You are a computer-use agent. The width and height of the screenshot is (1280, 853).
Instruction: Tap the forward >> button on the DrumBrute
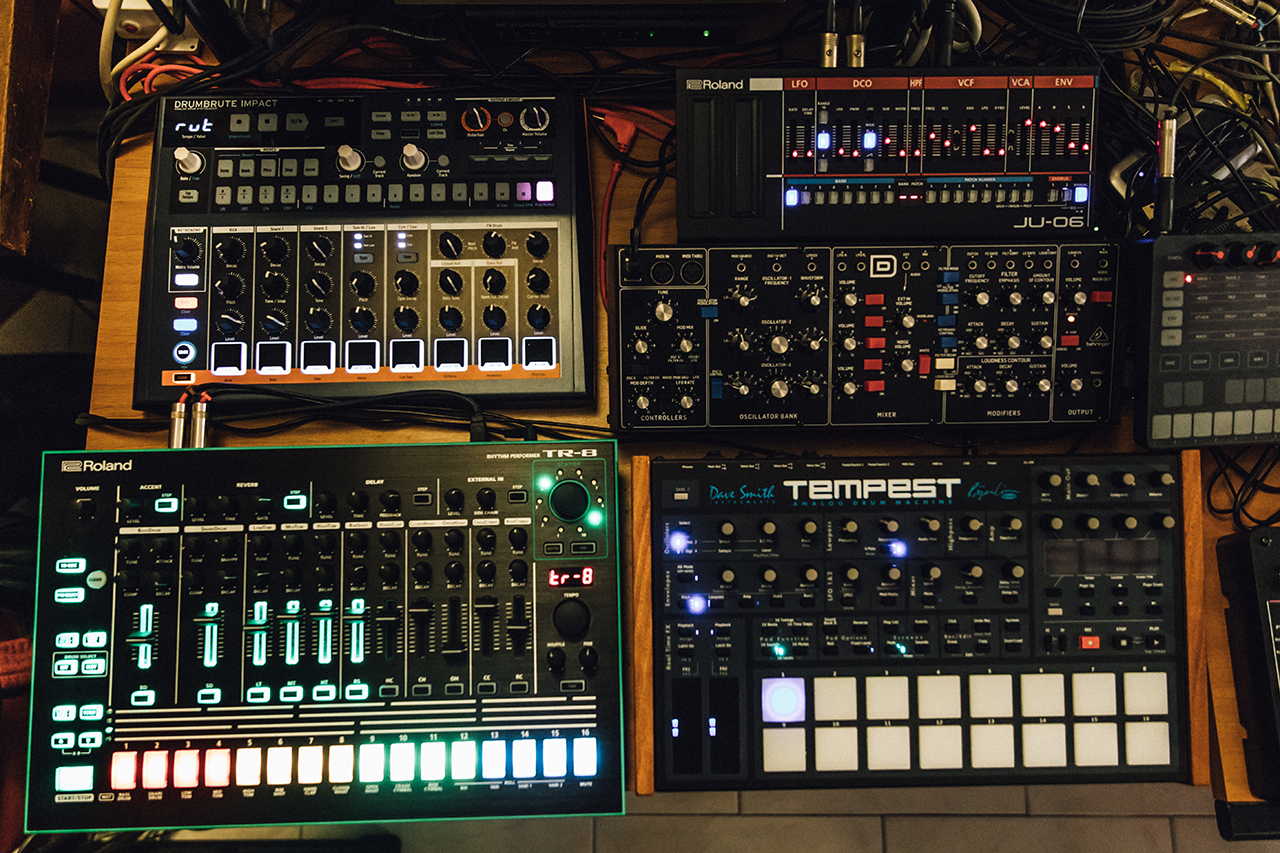tap(436, 116)
